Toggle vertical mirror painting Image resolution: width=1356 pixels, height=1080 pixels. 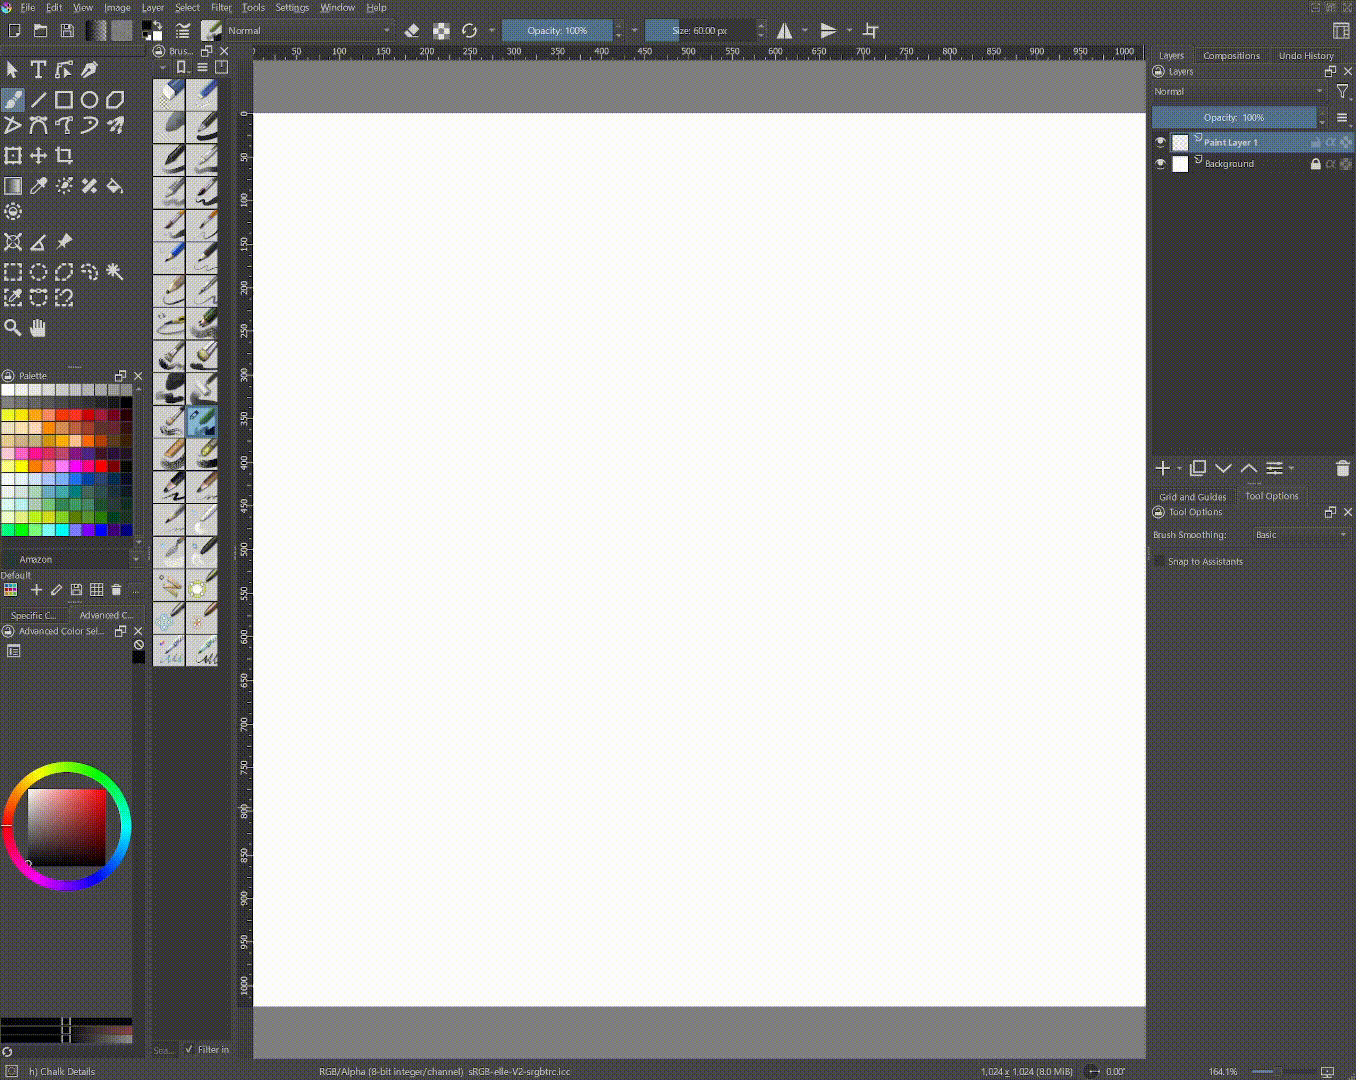pos(829,31)
